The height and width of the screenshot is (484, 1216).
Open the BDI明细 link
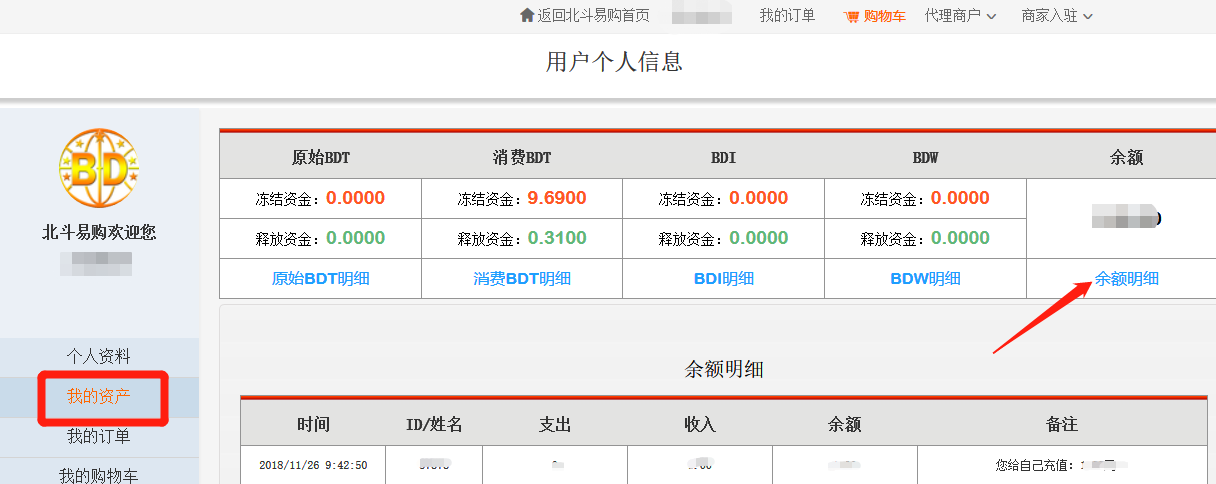click(724, 279)
